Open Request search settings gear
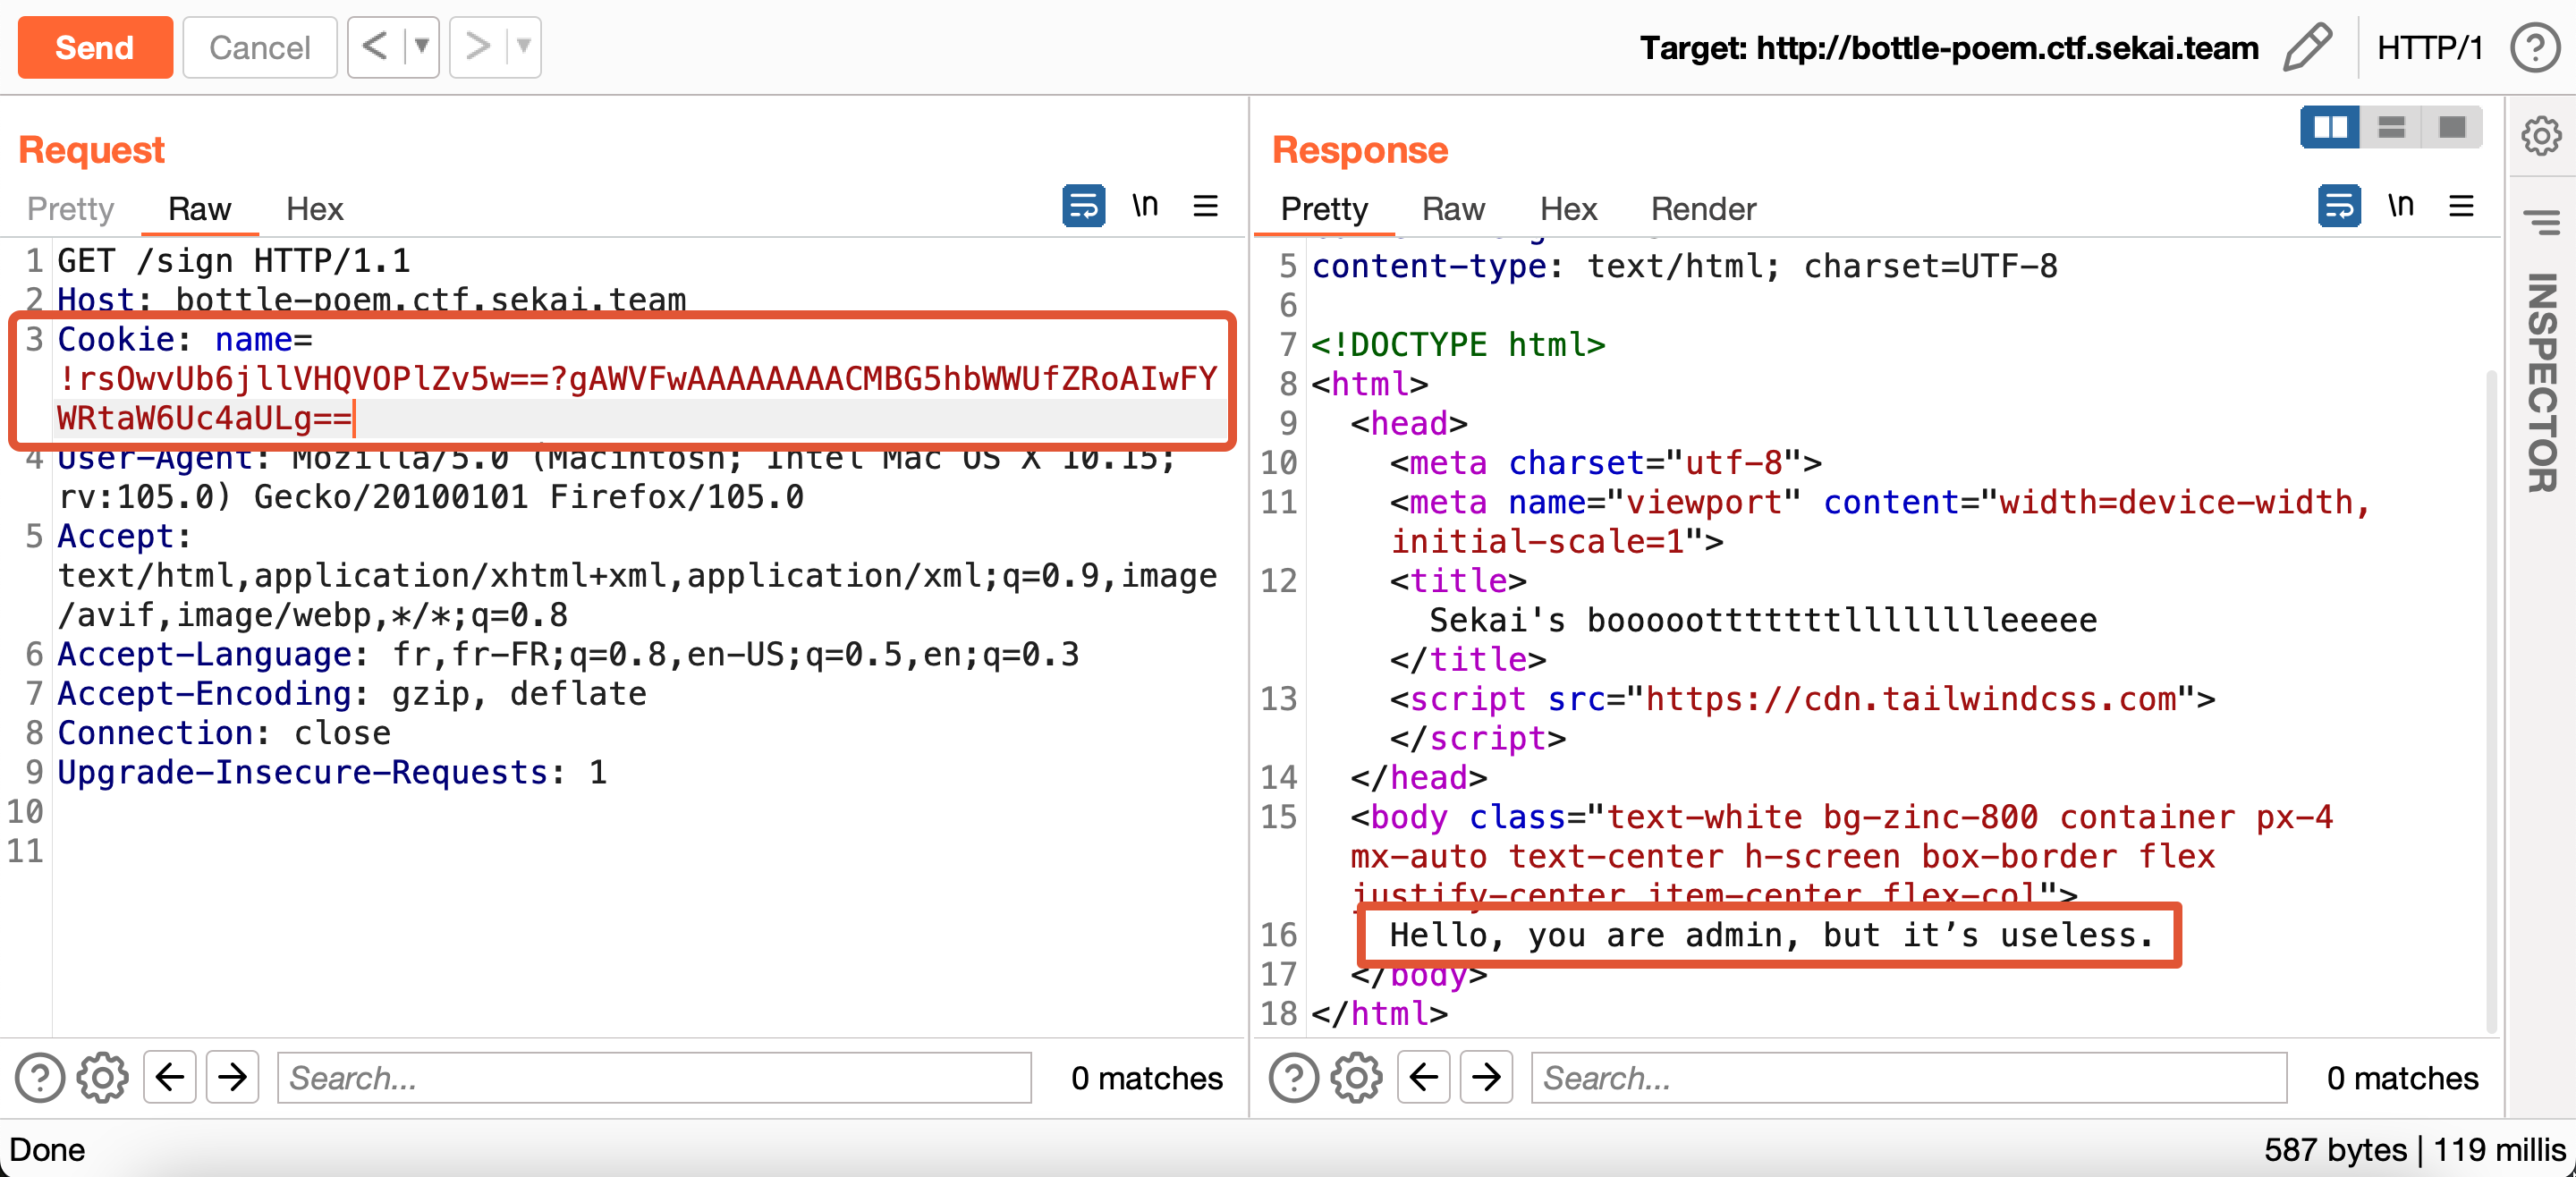The height and width of the screenshot is (1177, 2576). [103, 1078]
